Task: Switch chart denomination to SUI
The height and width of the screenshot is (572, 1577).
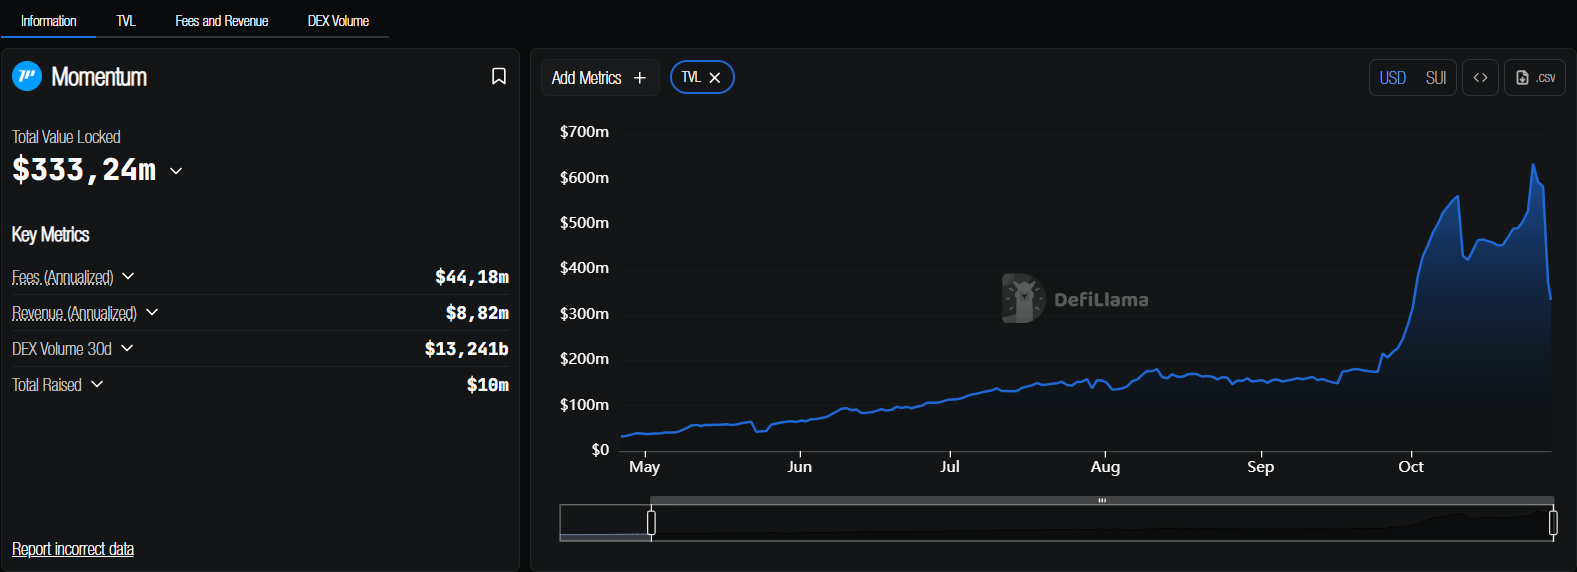Action: (x=1436, y=78)
